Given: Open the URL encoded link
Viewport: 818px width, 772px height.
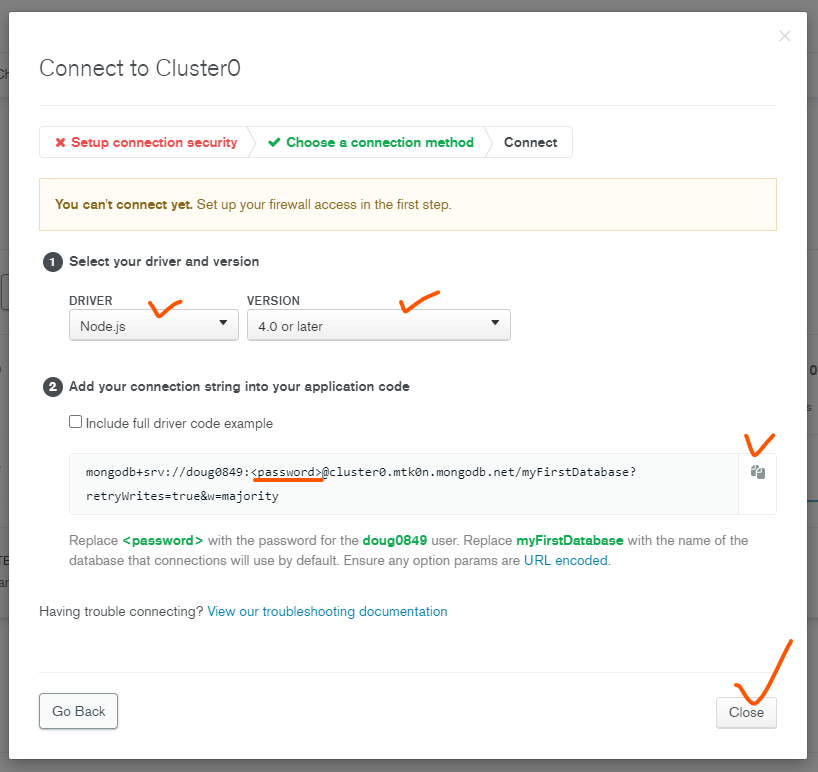Looking at the screenshot, I should click(x=565, y=561).
